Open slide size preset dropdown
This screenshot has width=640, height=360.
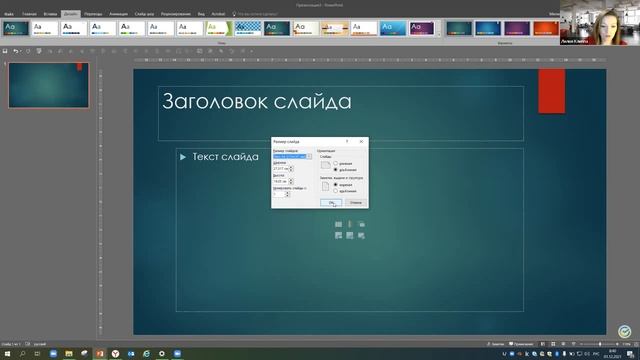(x=309, y=156)
